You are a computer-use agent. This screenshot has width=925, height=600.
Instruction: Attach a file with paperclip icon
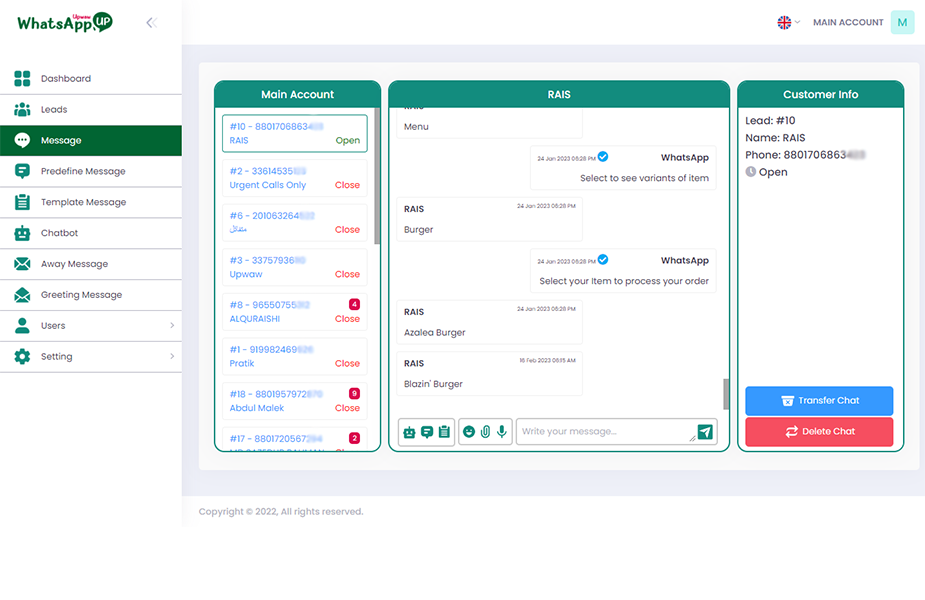click(485, 432)
